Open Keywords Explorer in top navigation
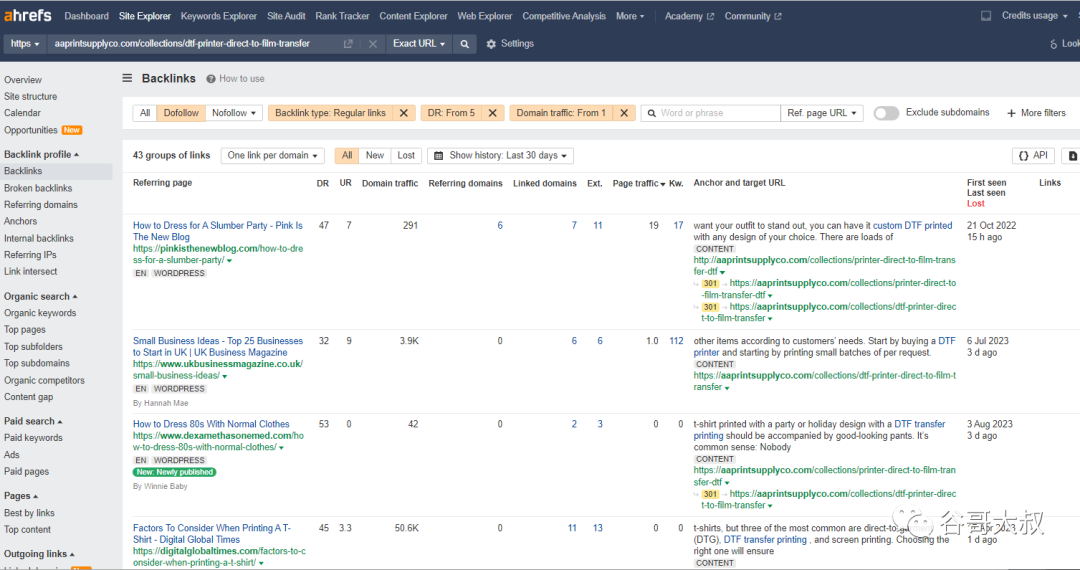The image size is (1080, 570). pos(218,16)
